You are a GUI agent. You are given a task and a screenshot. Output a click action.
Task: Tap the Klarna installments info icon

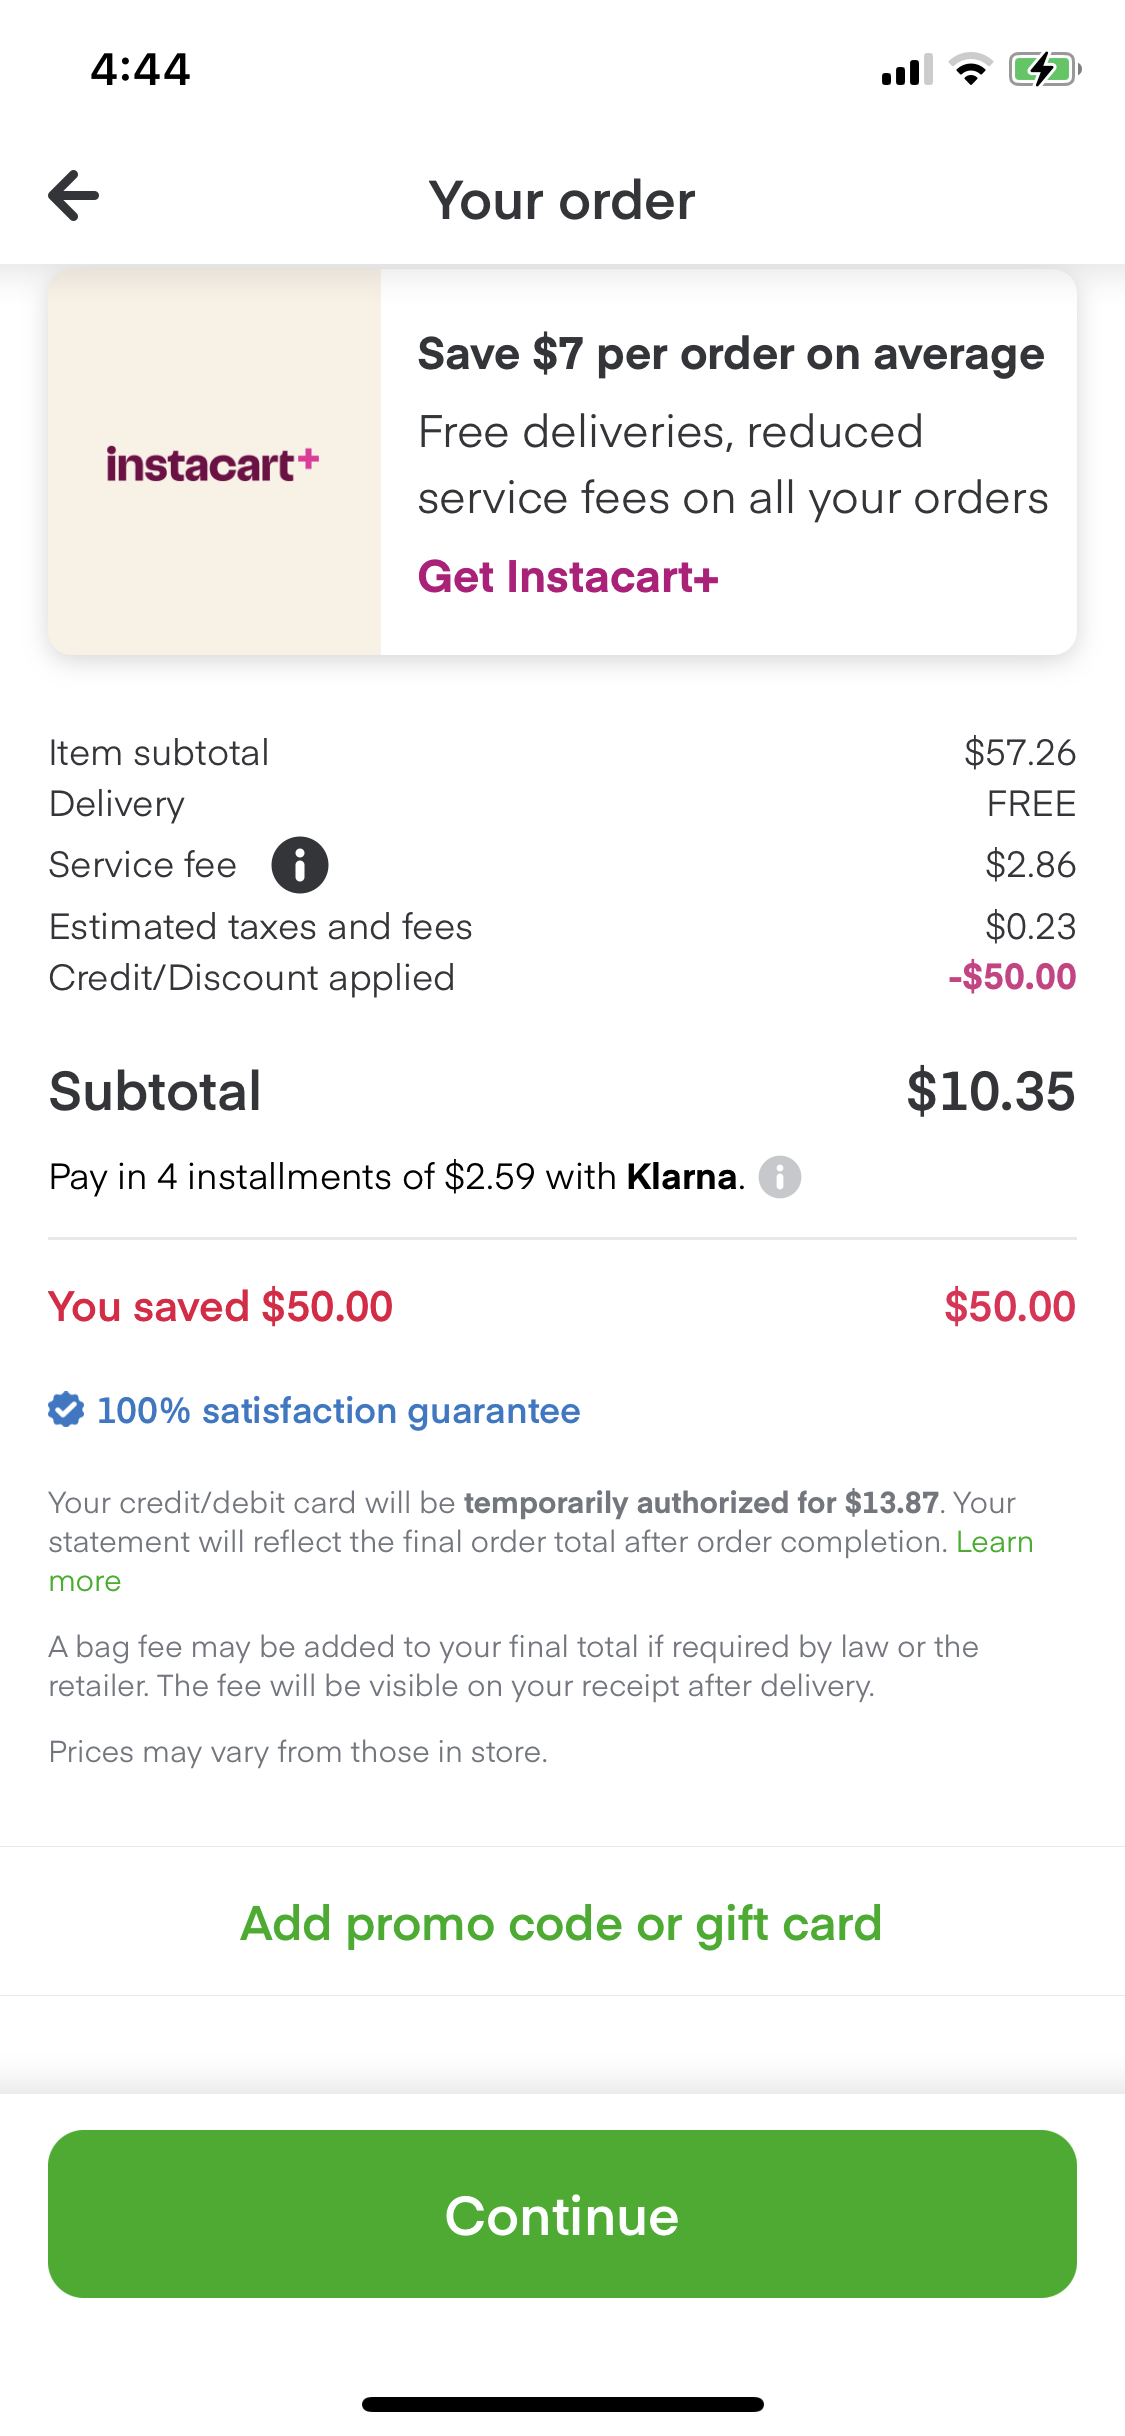(780, 1177)
